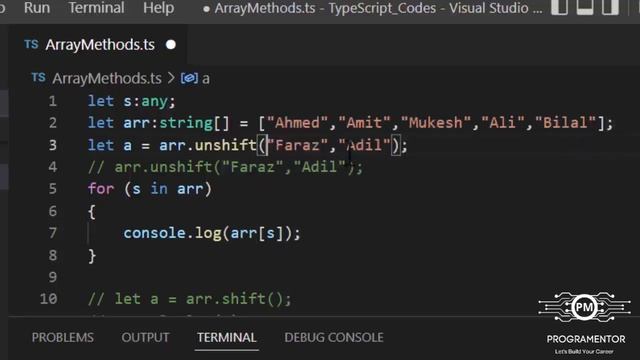Screen dimensions: 640x360
Task: Open the Run menu
Action: 37,8
